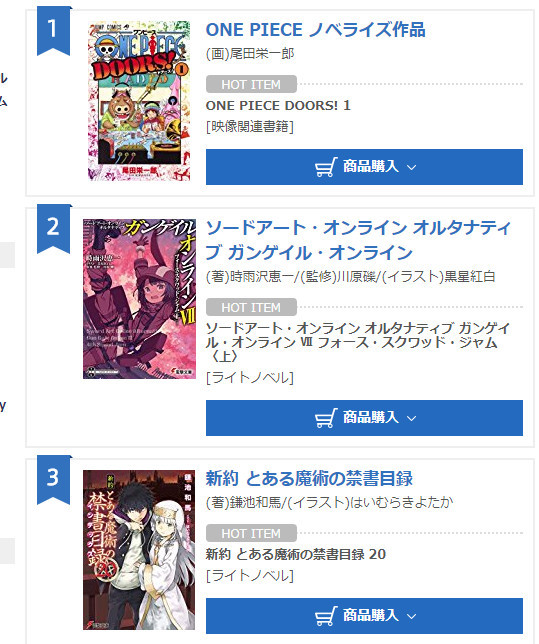539x644 pixels.
Task: Expand purchase chevron for ガンゲイル・オンライン
Action: tap(411, 418)
